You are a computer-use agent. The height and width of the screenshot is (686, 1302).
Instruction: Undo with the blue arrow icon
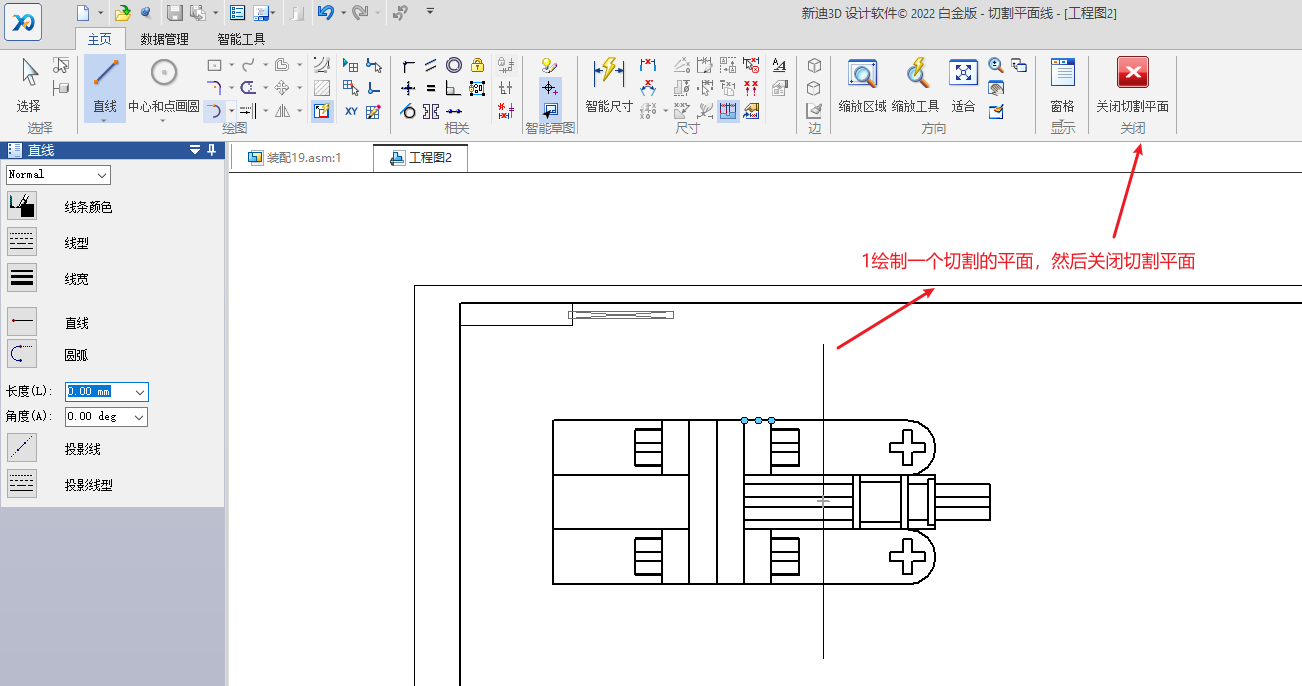(x=325, y=12)
